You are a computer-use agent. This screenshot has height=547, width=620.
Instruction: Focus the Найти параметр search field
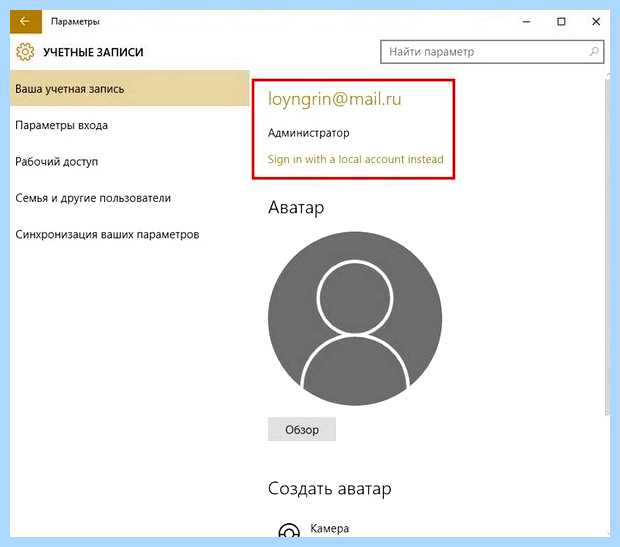pos(492,52)
